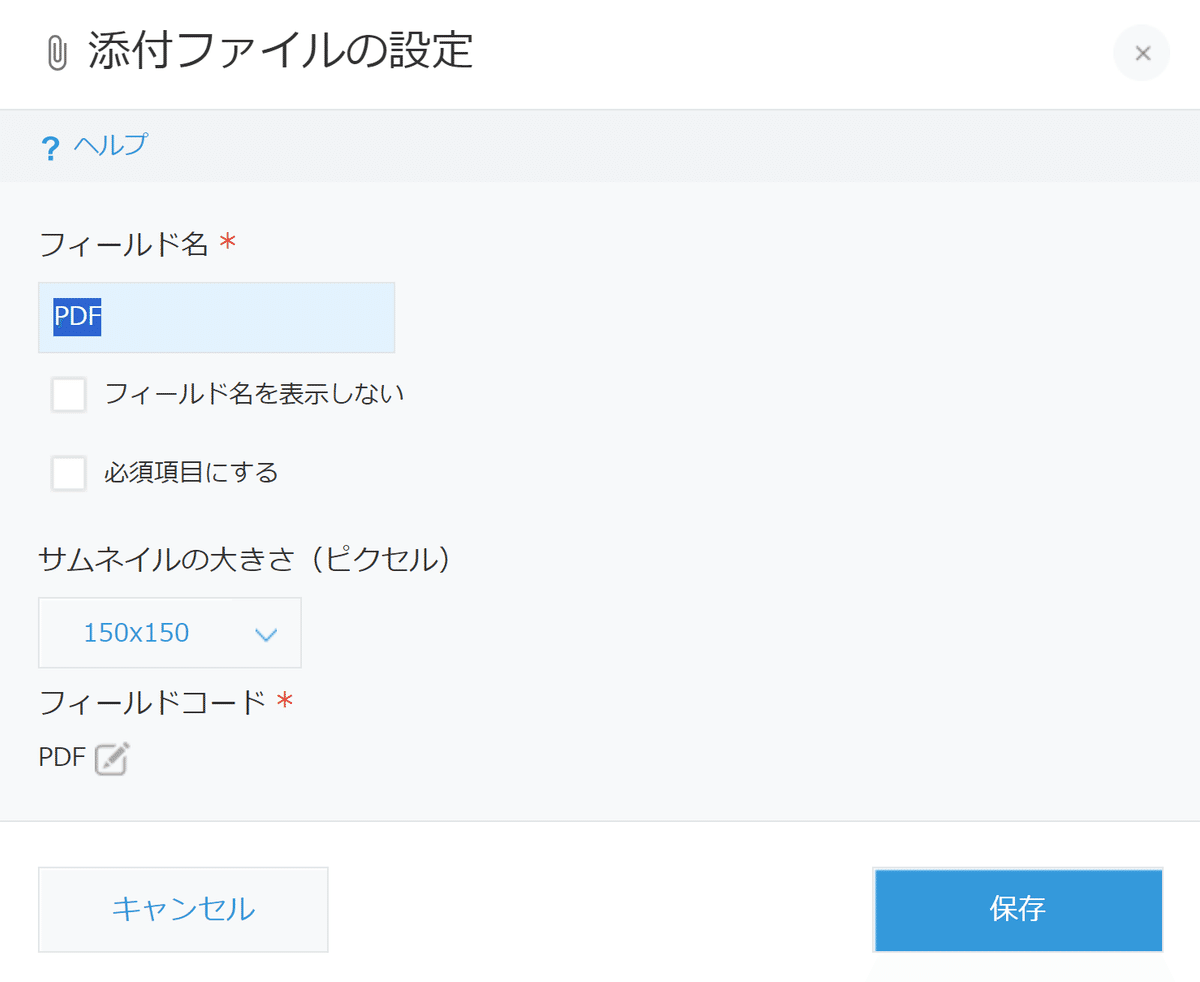Expand the thumbnail size chevron arrow

(x=265, y=634)
